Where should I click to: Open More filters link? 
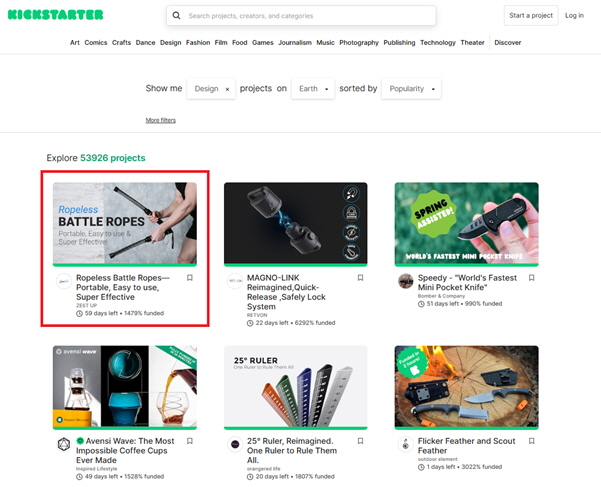pyautogui.click(x=161, y=120)
